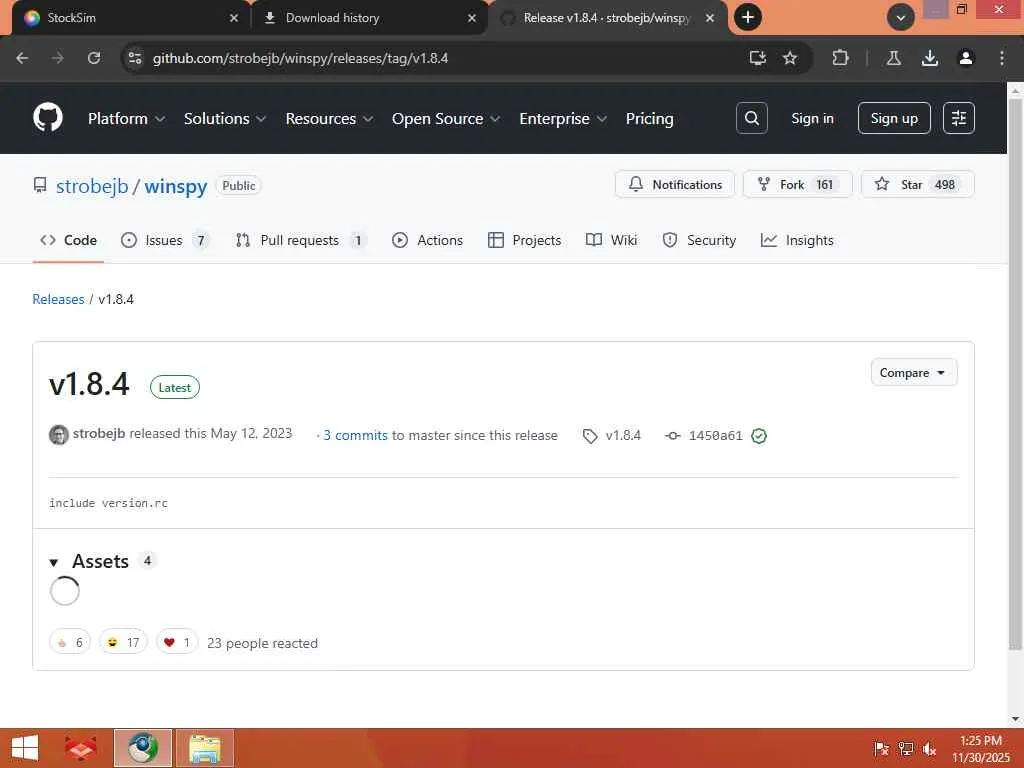Open the Security tab
1024x768 pixels.
tap(699, 240)
